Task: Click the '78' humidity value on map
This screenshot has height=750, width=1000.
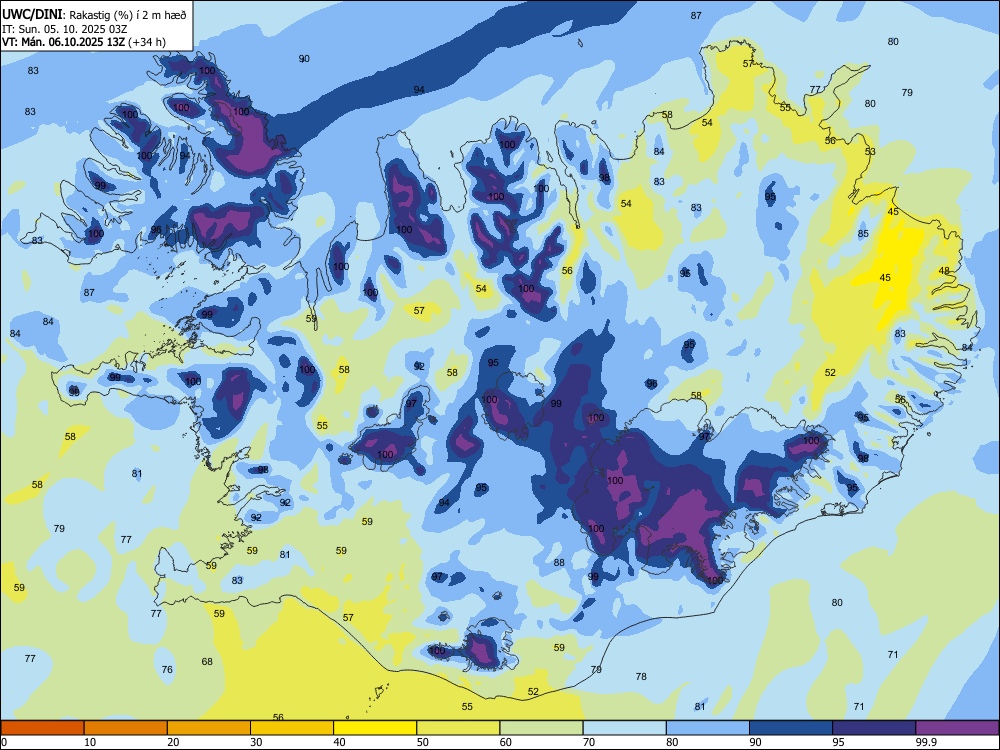Action: [x=641, y=677]
